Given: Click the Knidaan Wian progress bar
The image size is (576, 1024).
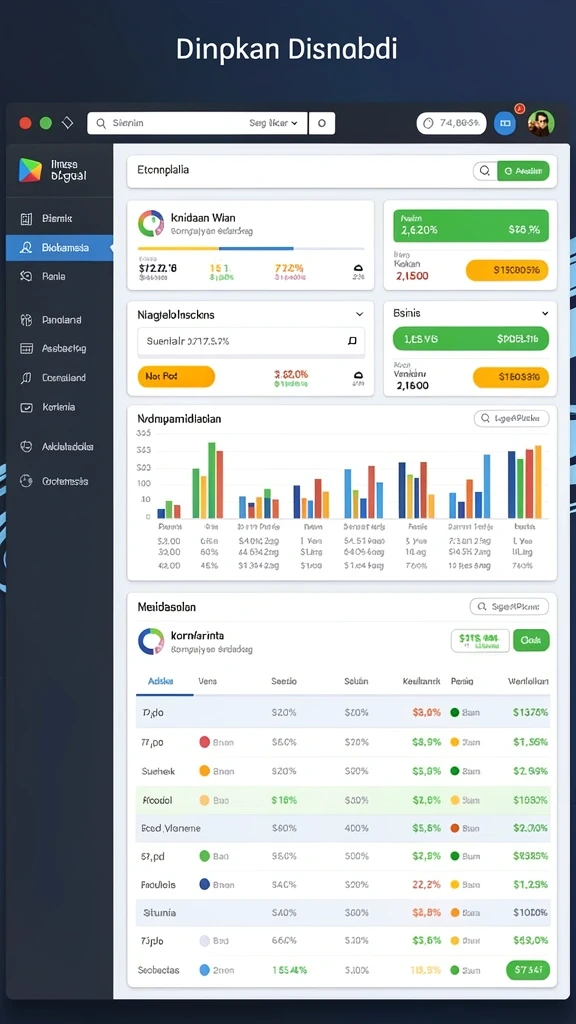Looking at the screenshot, I should (251, 249).
